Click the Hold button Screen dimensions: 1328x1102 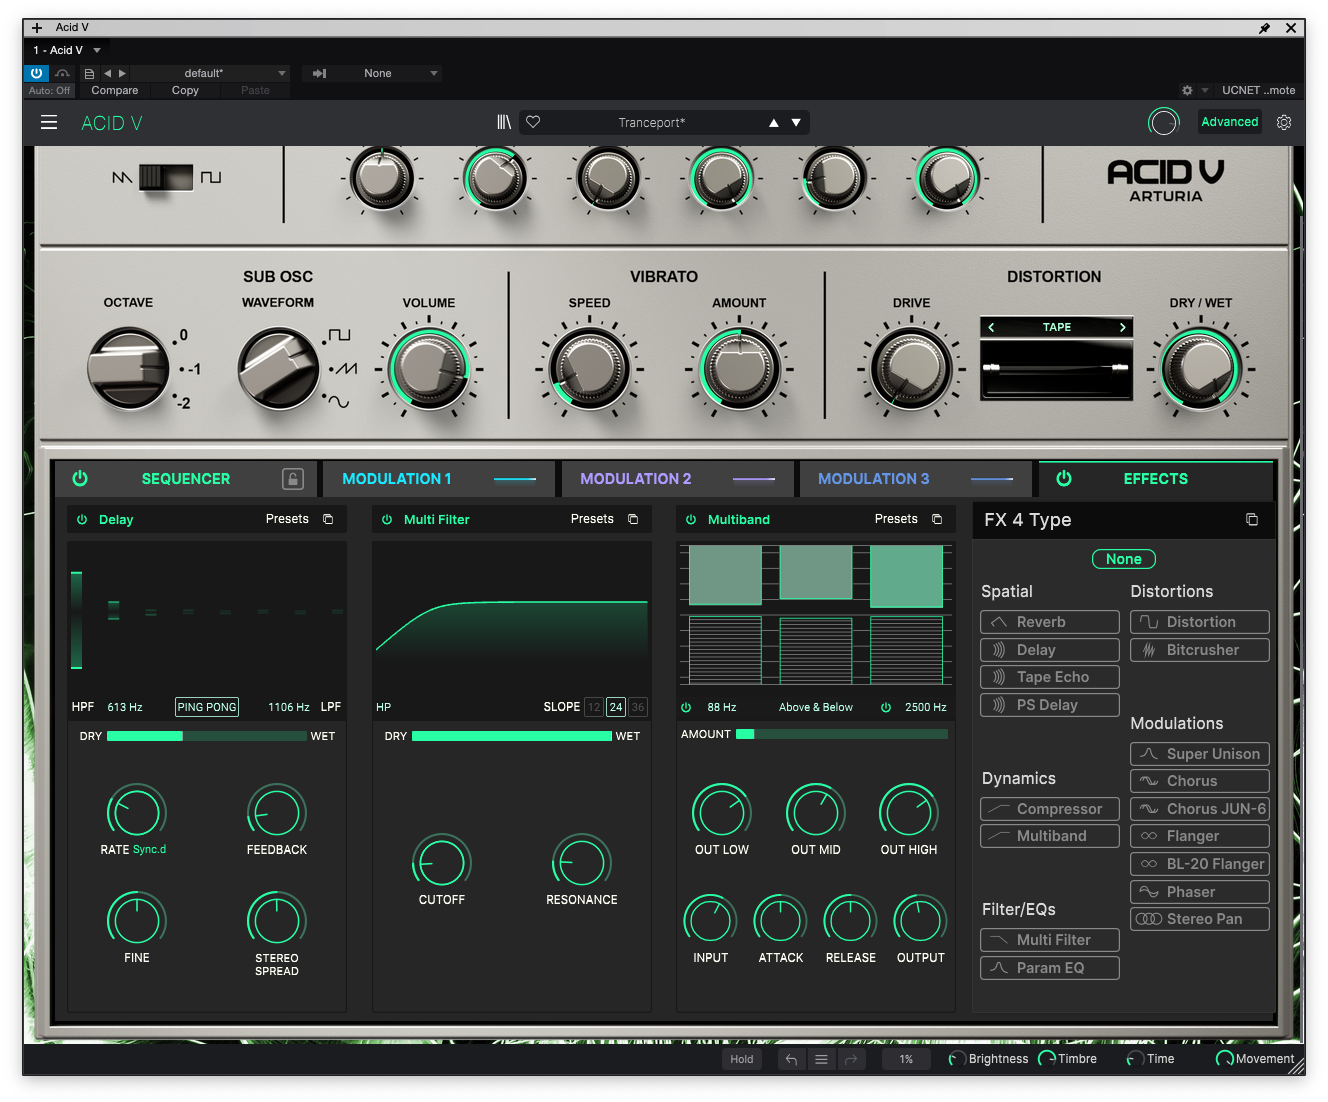coord(742,1059)
